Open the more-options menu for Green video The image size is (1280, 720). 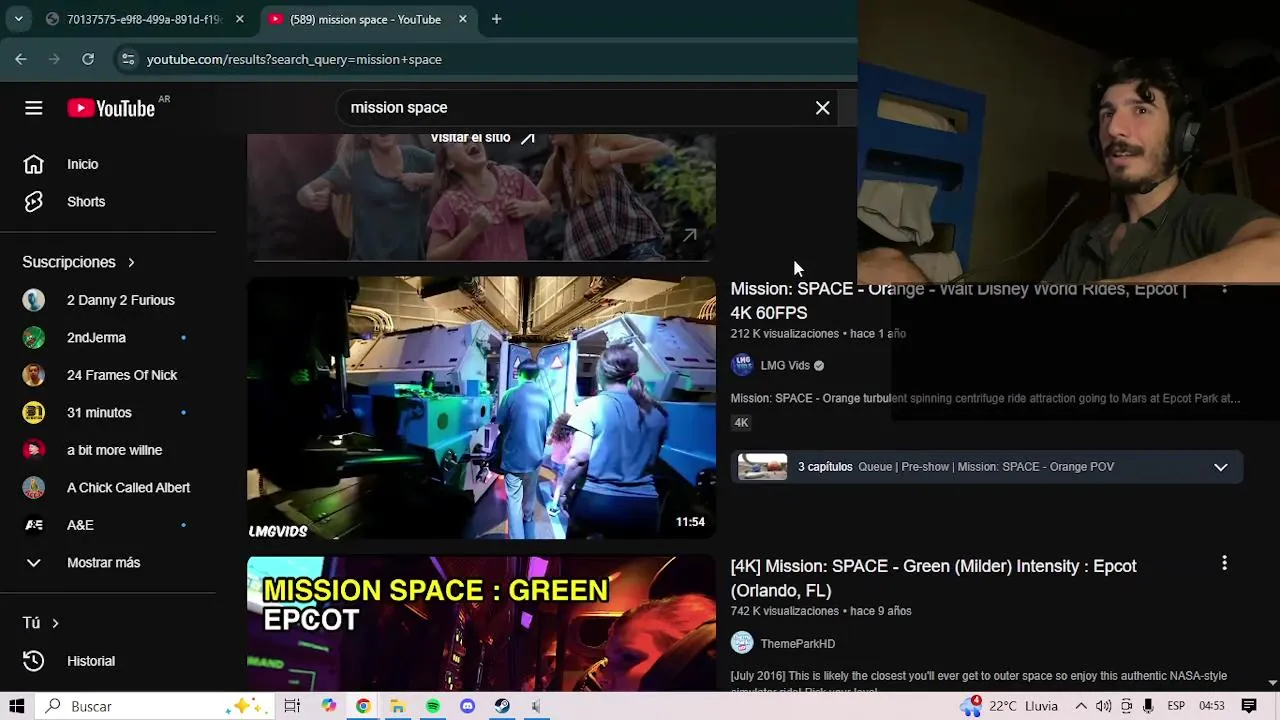coord(1224,564)
